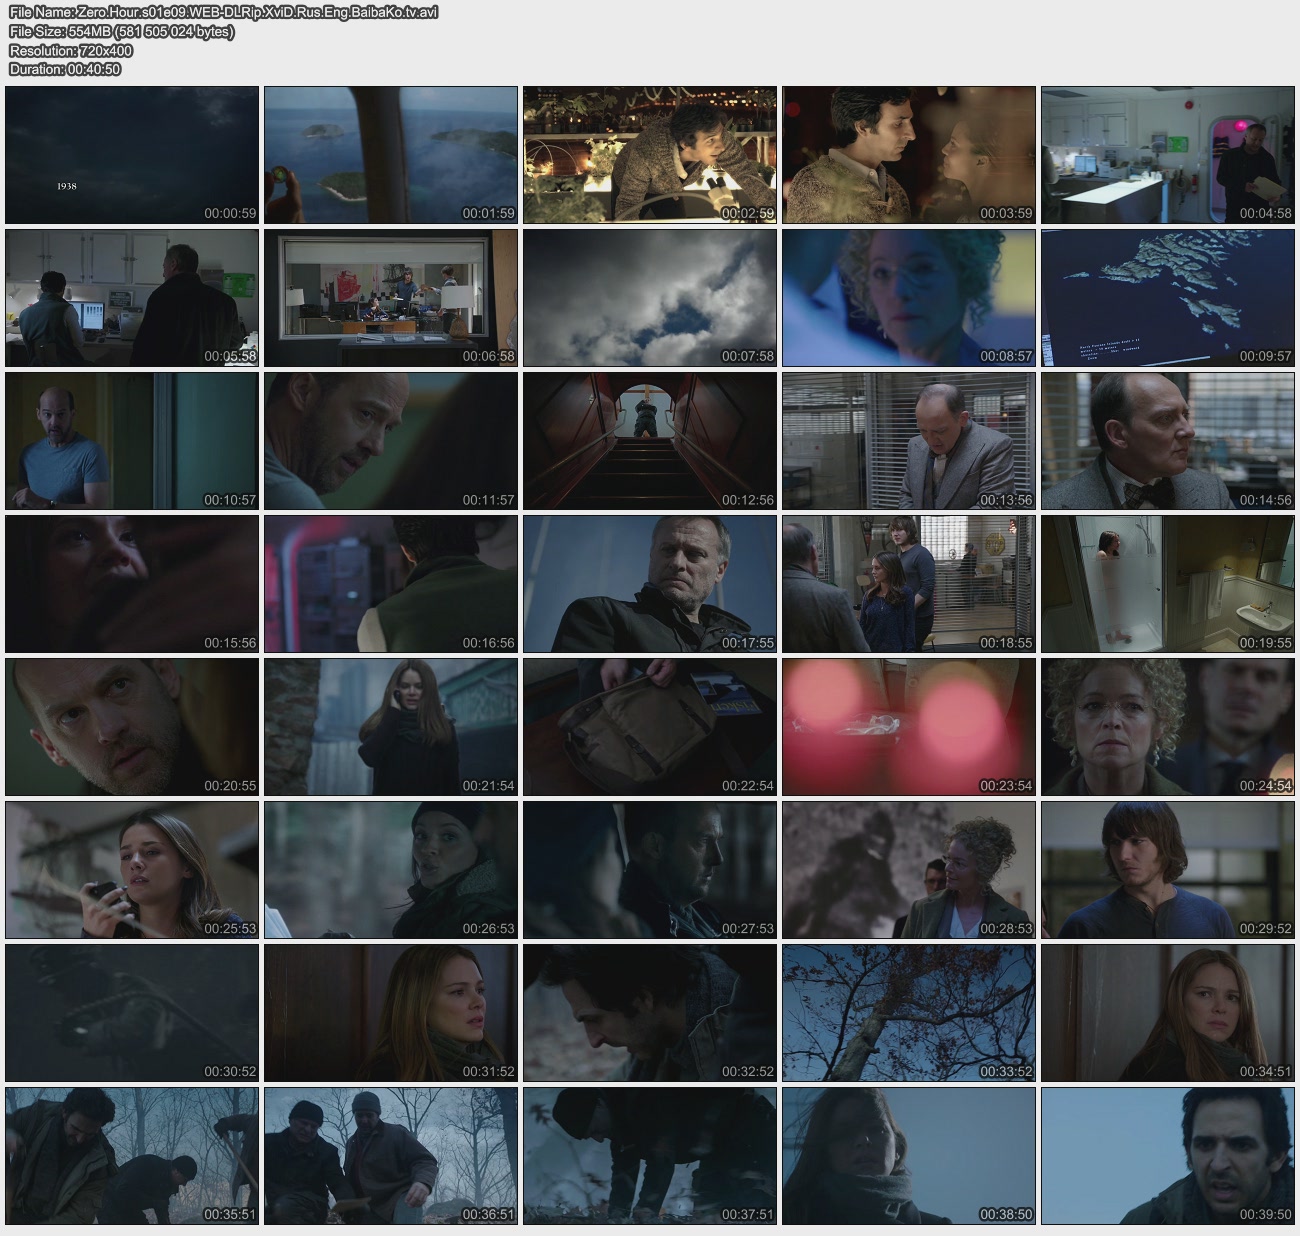Open the red staircase thumbnail at 00:12:56
This screenshot has height=1236, width=1300.
click(x=650, y=441)
